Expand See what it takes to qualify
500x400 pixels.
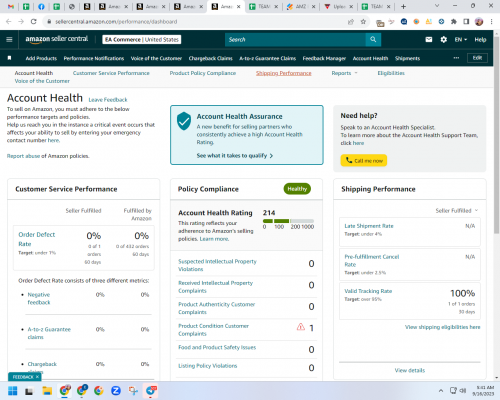pyautogui.click(x=235, y=156)
